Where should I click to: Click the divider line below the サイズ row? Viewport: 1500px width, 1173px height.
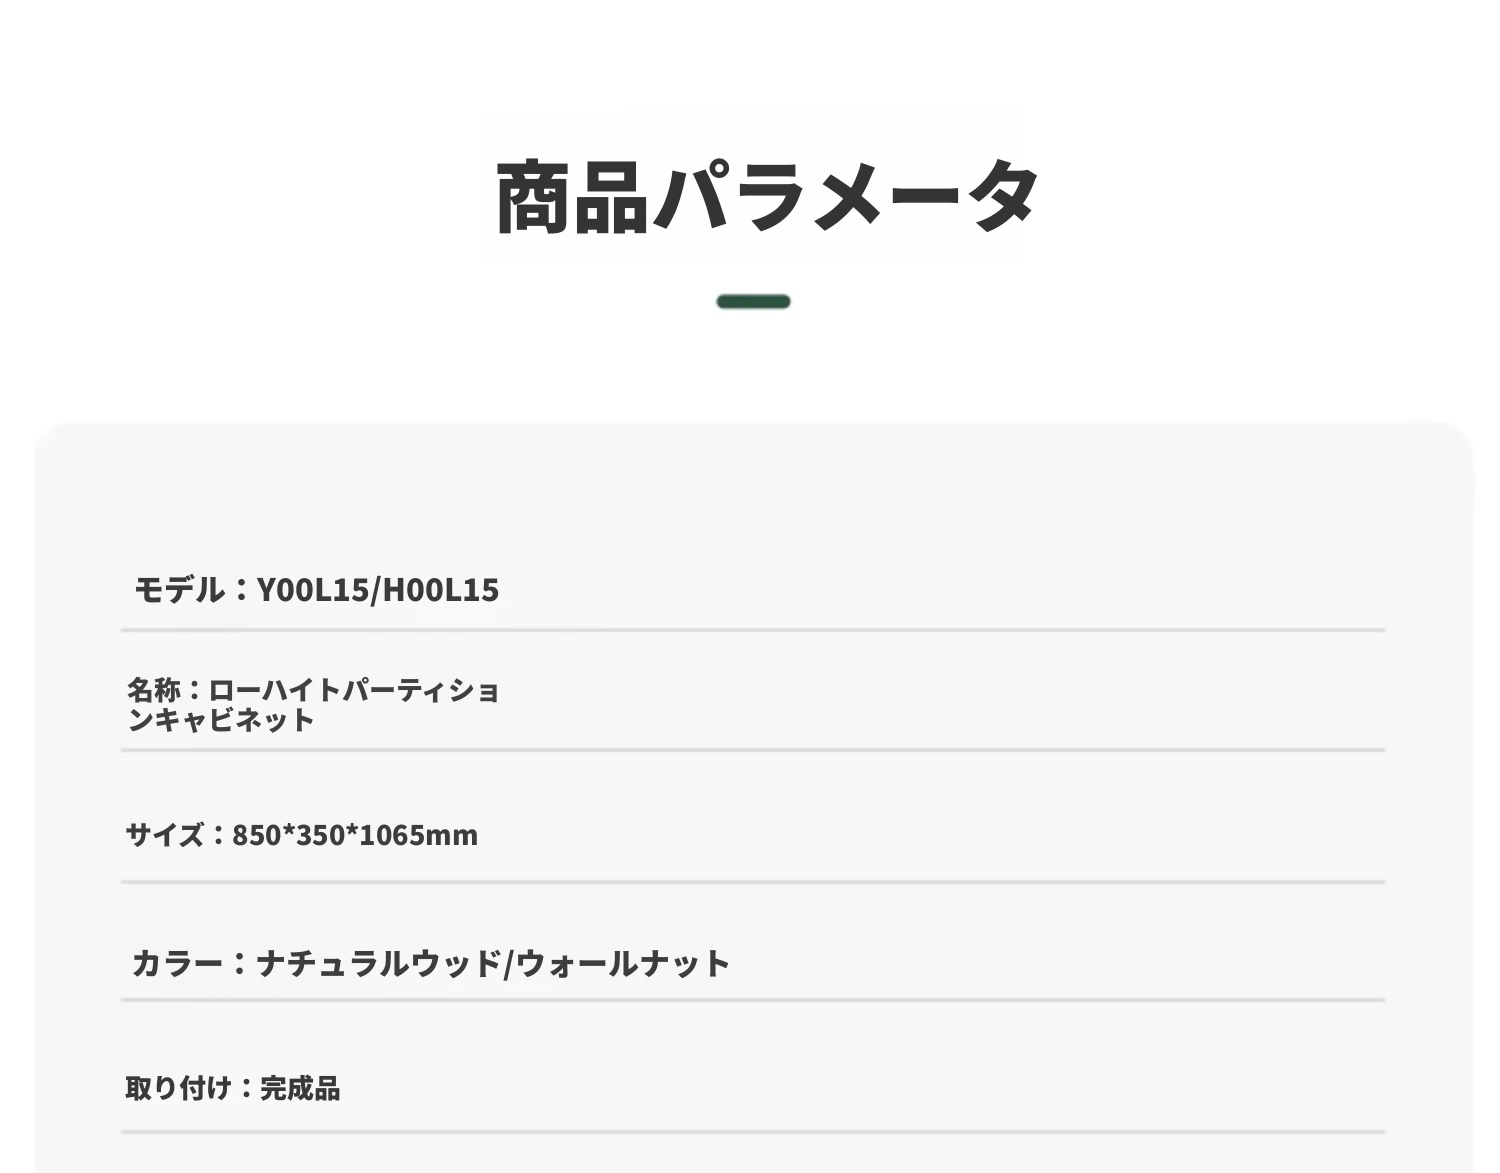click(x=753, y=882)
